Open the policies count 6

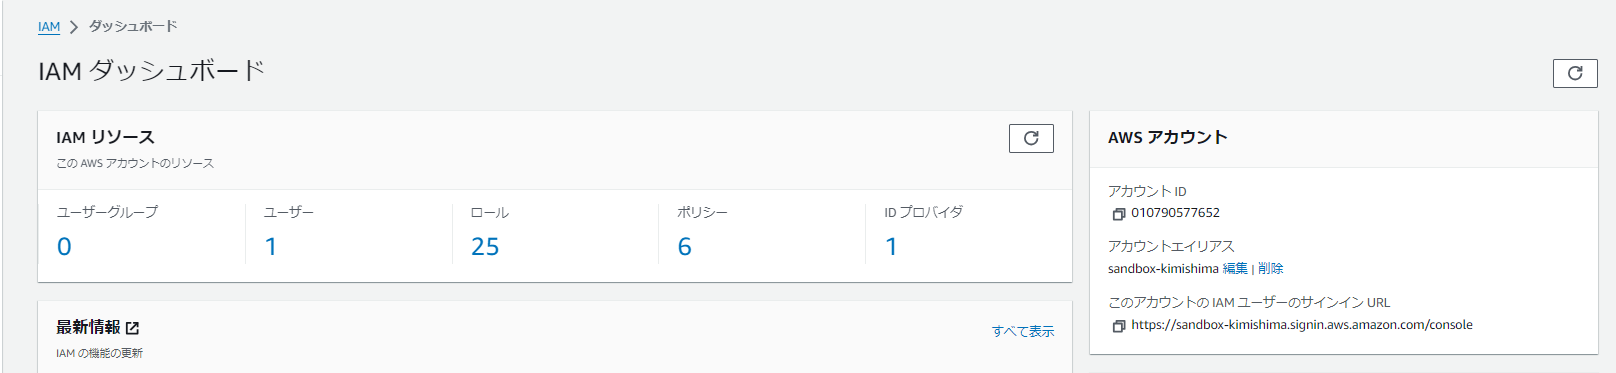[685, 247]
